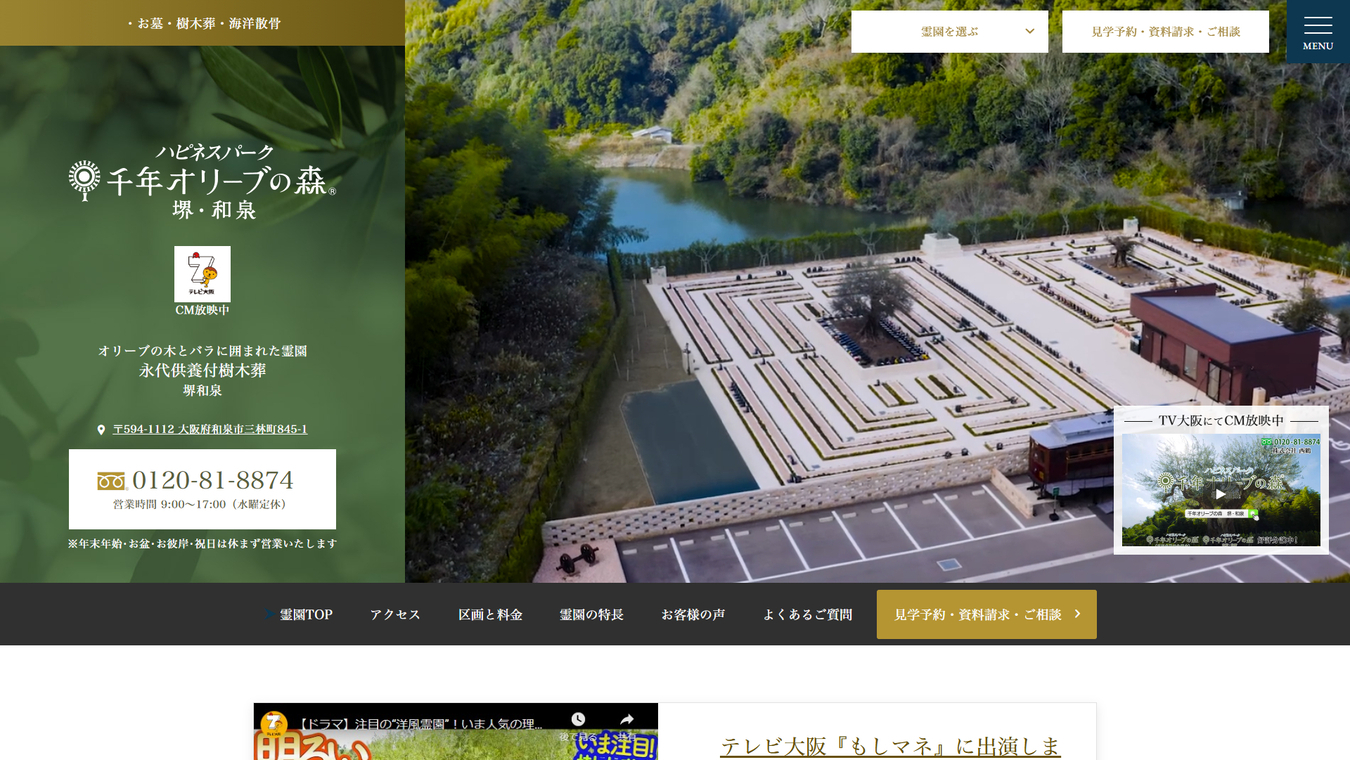
Task: Open the 霊園の特長 nav item
Action: (x=591, y=614)
